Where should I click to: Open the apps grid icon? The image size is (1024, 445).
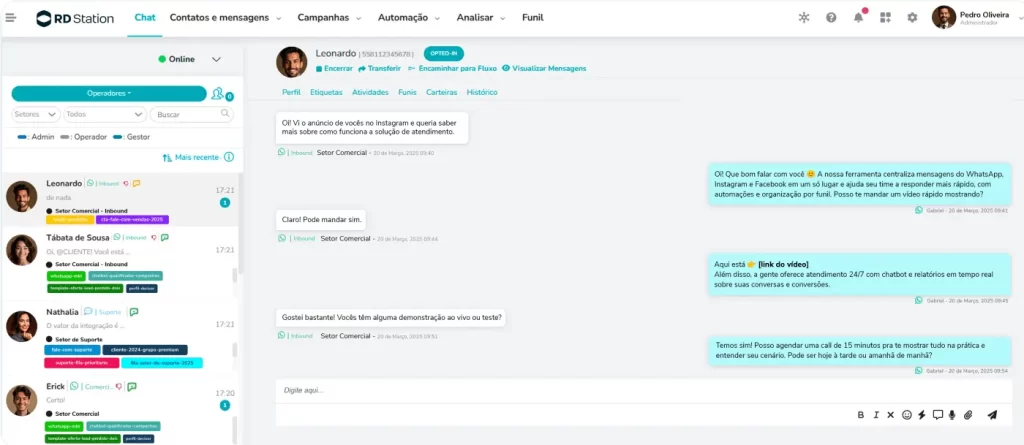pos(885,18)
